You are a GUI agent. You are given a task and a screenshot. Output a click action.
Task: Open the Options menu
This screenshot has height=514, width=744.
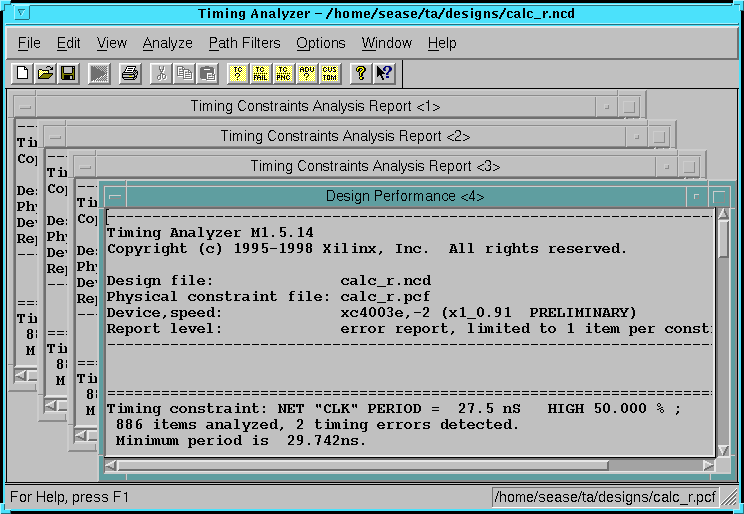(x=320, y=43)
